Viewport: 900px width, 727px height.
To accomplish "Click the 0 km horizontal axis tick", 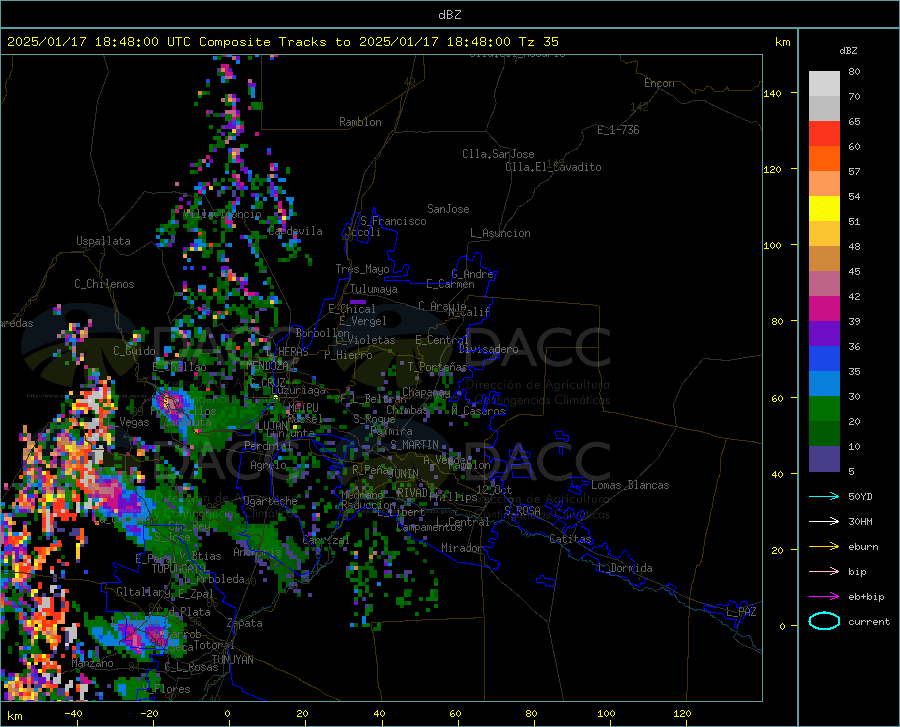I will 228,713.
